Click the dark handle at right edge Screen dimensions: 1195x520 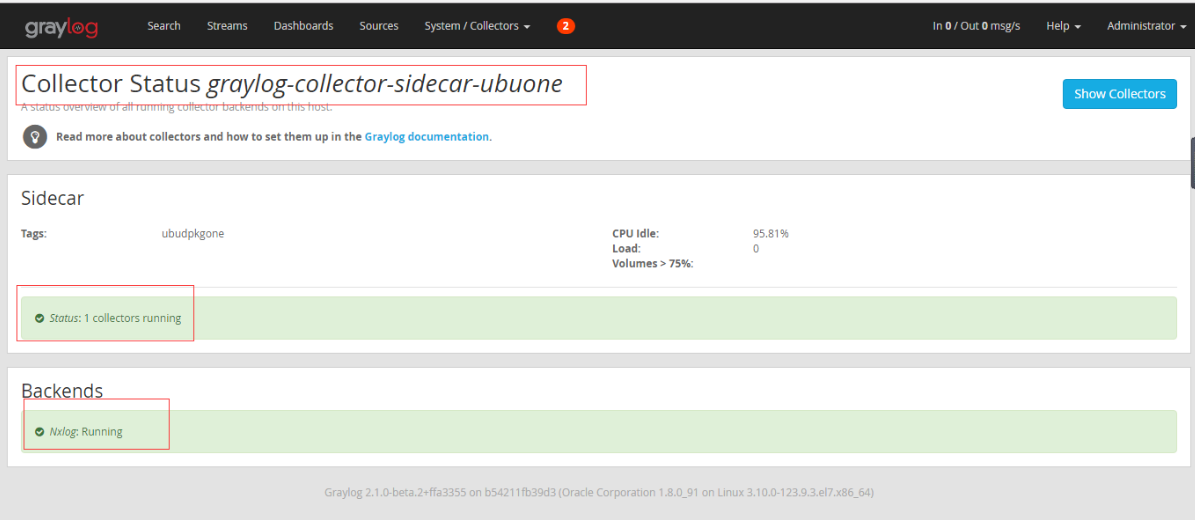click(1192, 162)
